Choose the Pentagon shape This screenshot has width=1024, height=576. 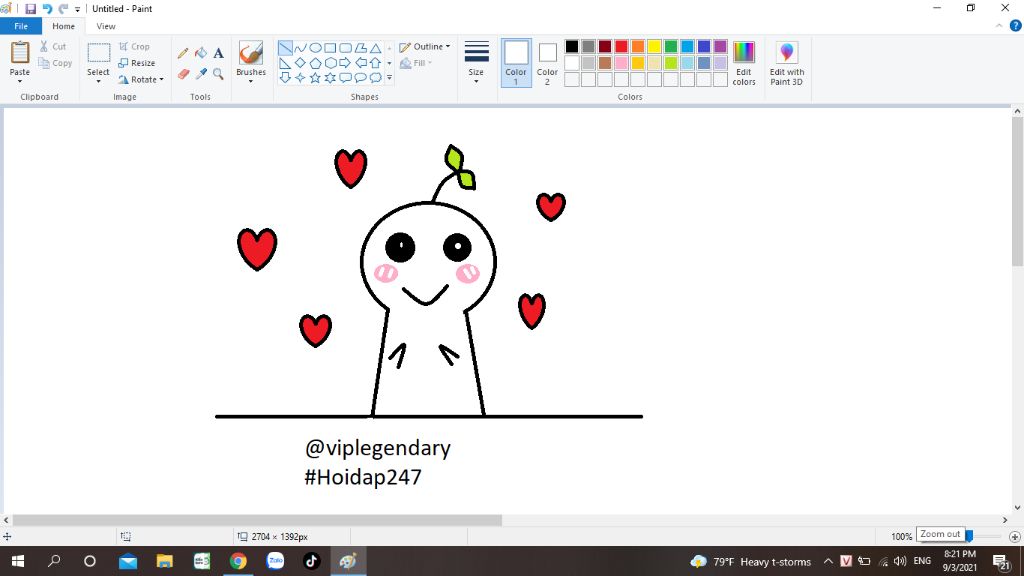point(315,63)
